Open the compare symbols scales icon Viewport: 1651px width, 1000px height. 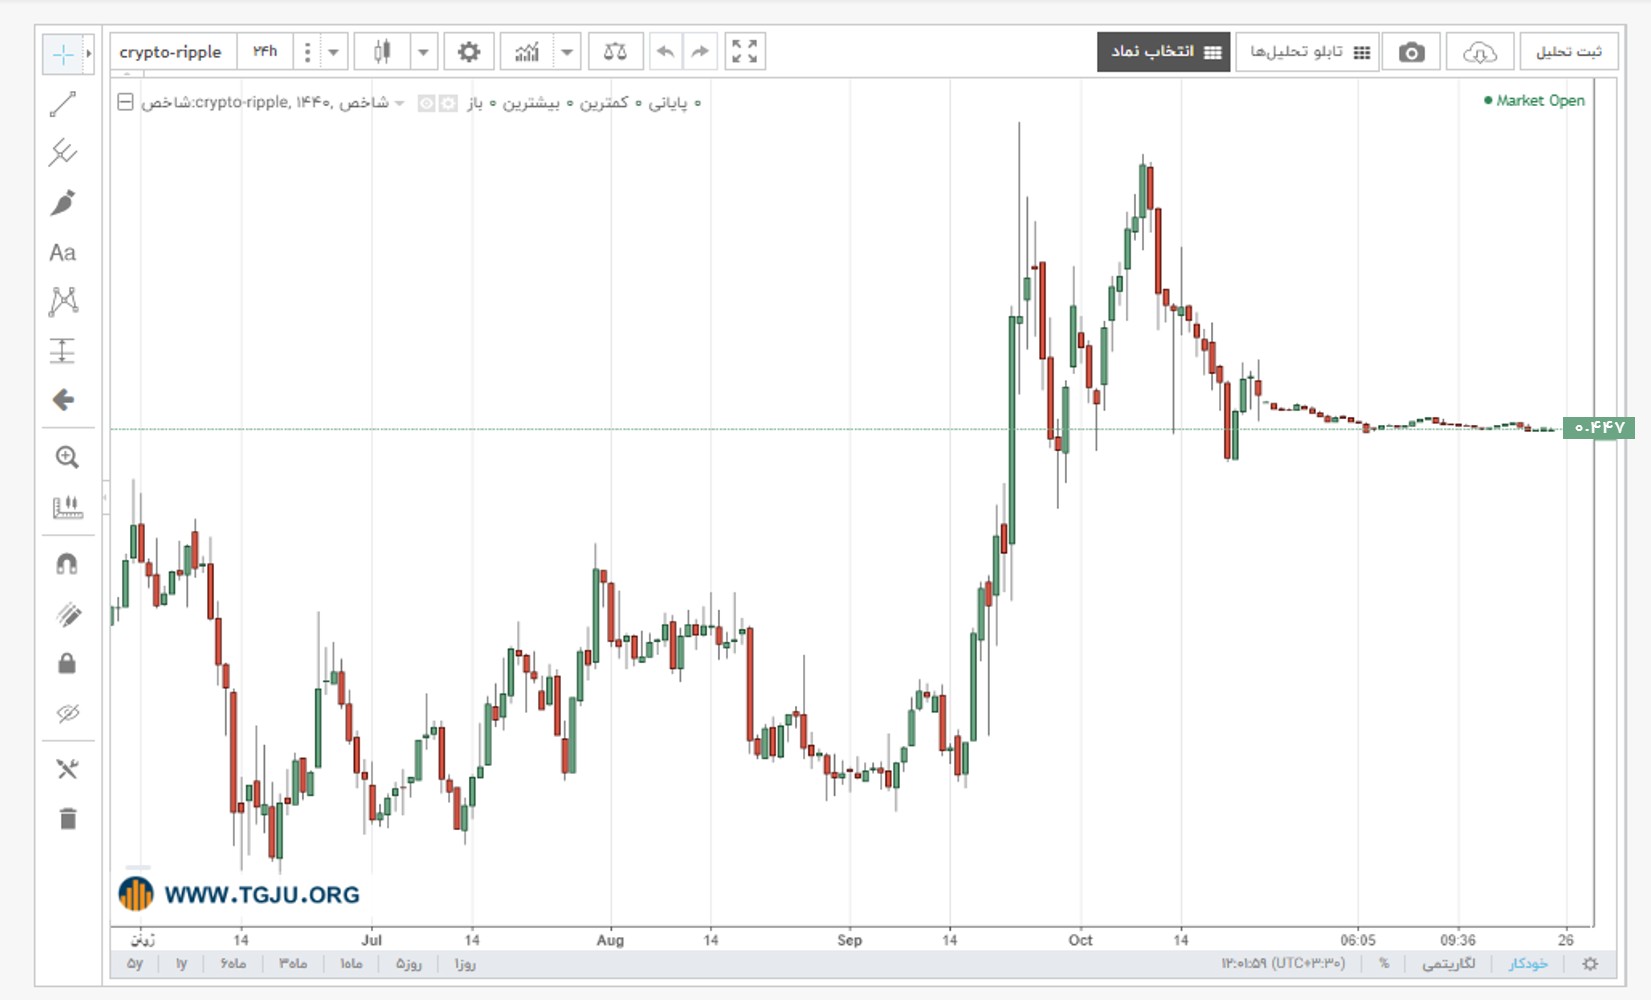point(615,52)
